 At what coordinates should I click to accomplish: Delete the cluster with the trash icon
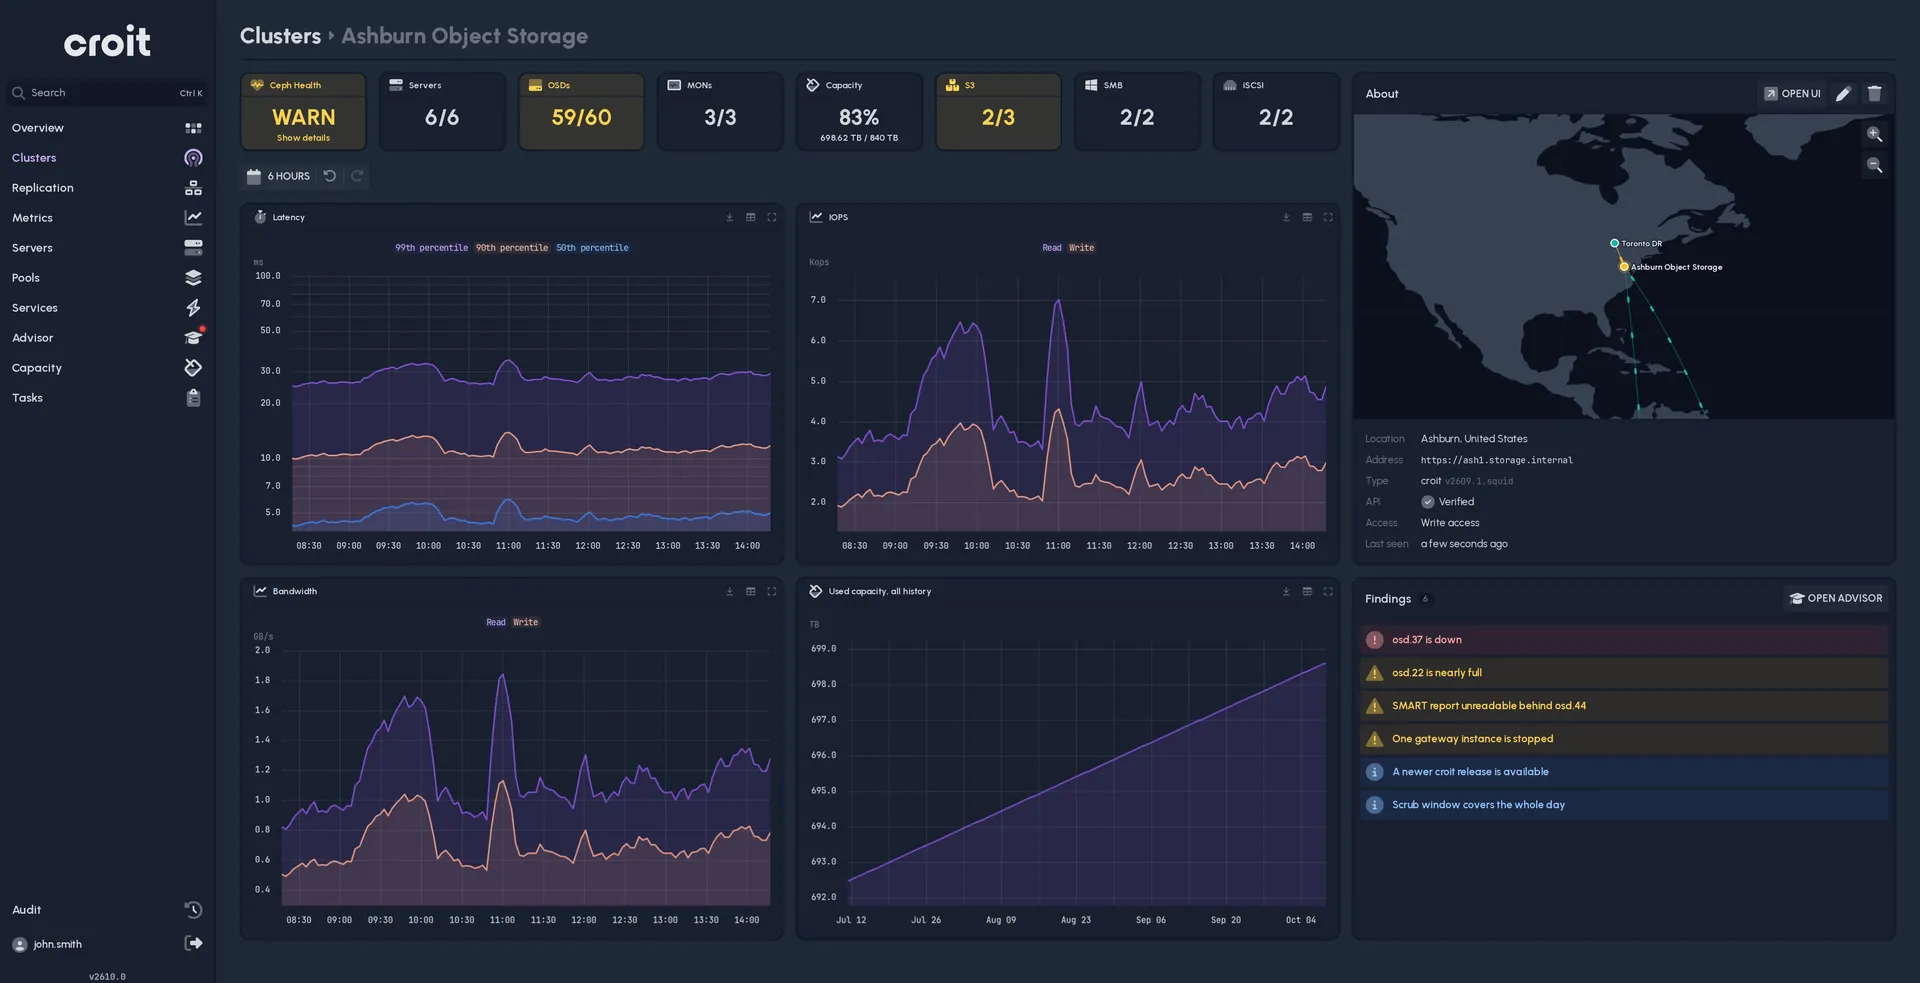point(1874,93)
